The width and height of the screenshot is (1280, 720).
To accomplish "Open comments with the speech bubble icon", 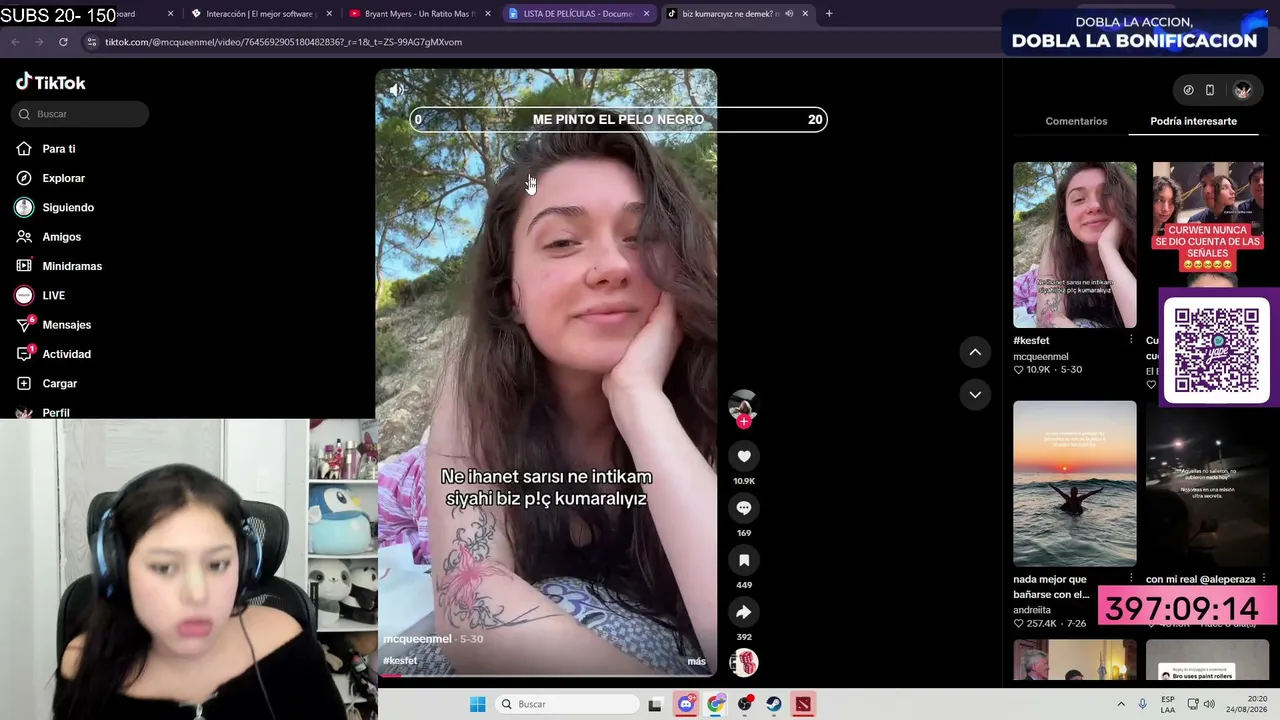I will (744, 508).
